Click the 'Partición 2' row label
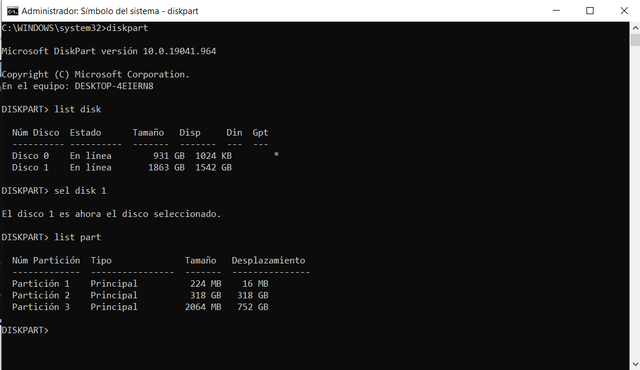 click(41, 295)
